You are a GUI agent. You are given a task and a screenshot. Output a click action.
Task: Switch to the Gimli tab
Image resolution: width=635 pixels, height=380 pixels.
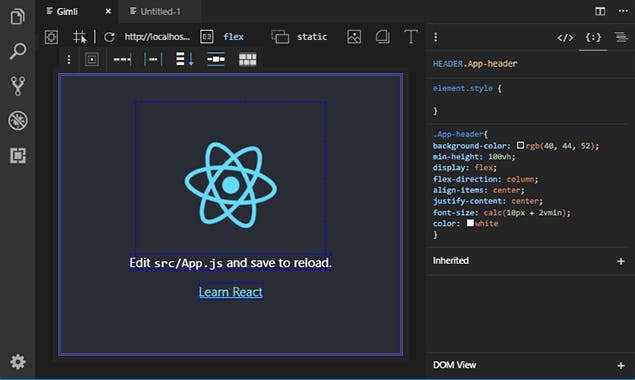(x=67, y=11)
